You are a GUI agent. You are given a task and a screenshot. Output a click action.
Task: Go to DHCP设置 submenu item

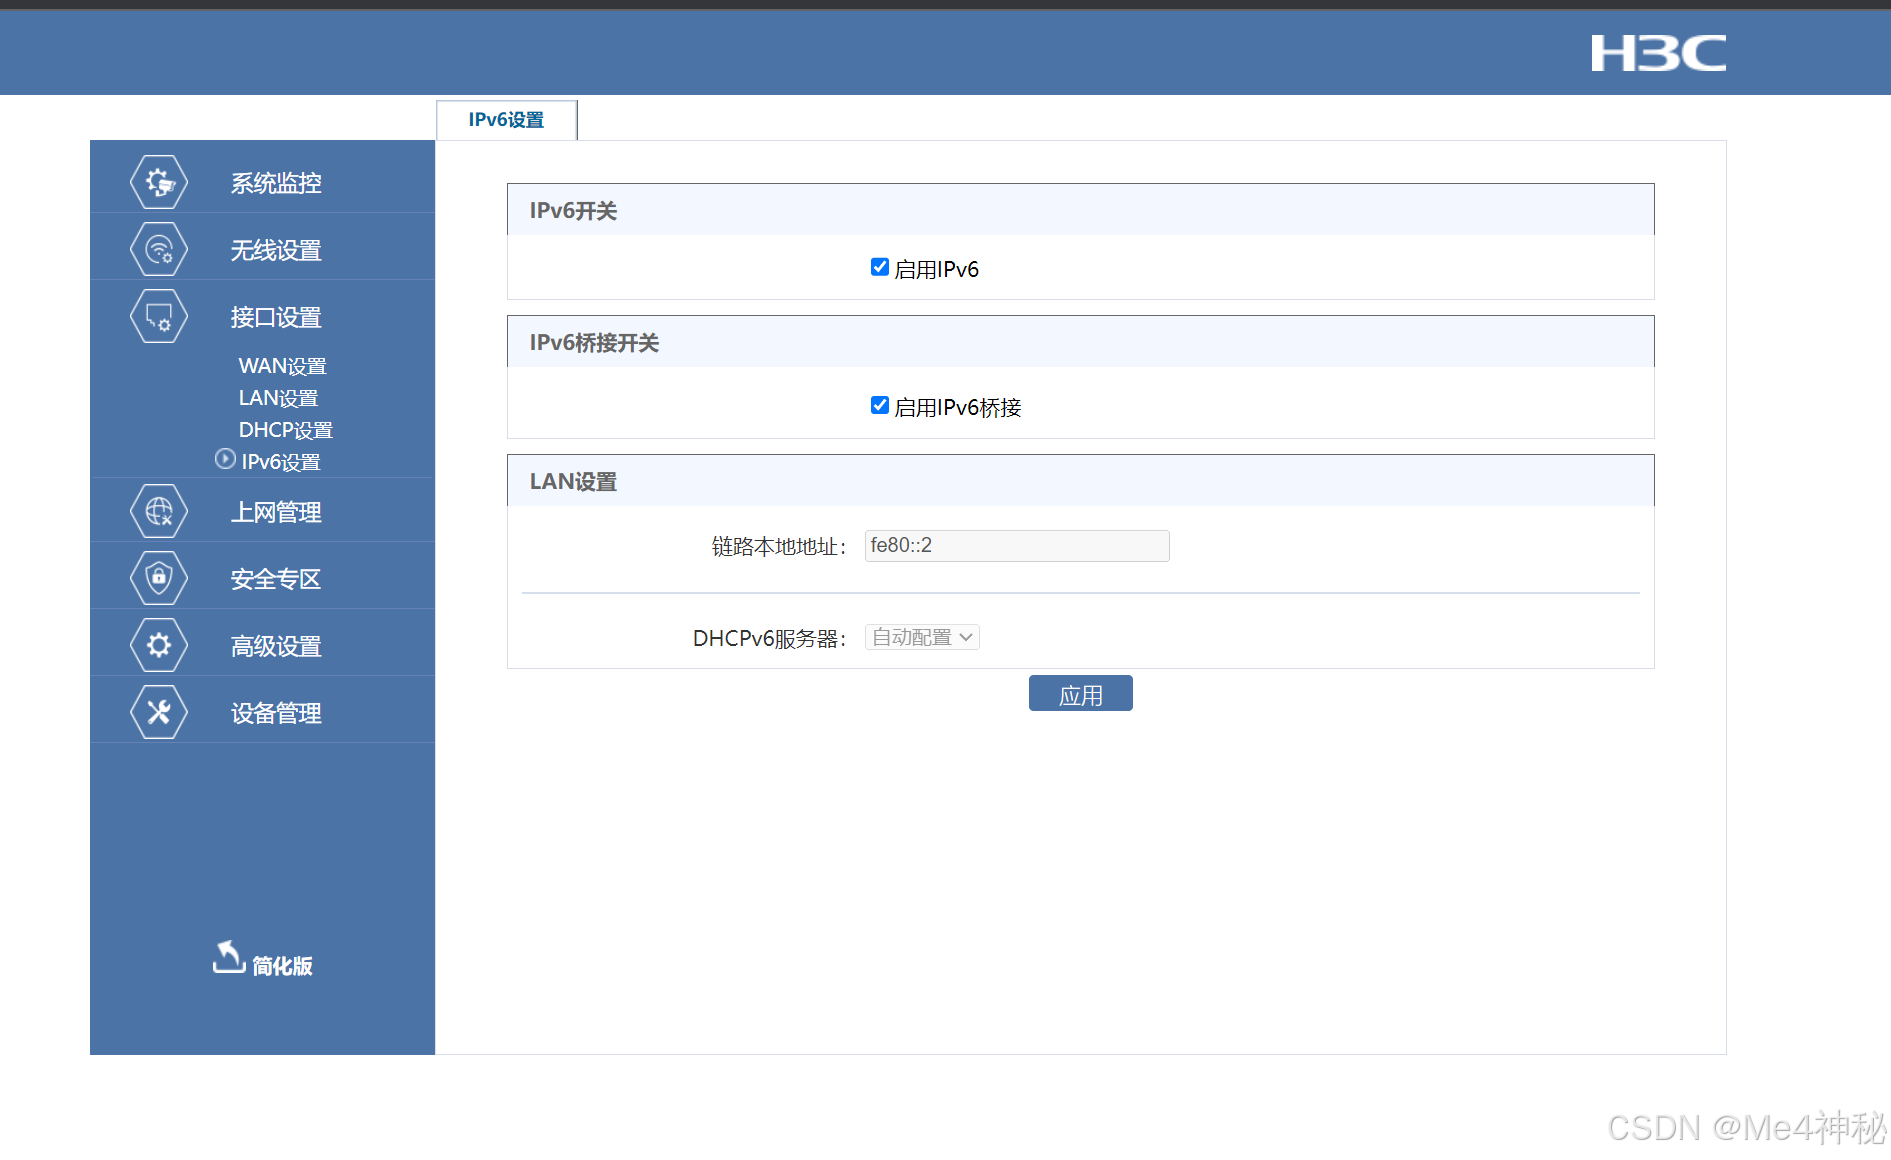tap(285, 430)
